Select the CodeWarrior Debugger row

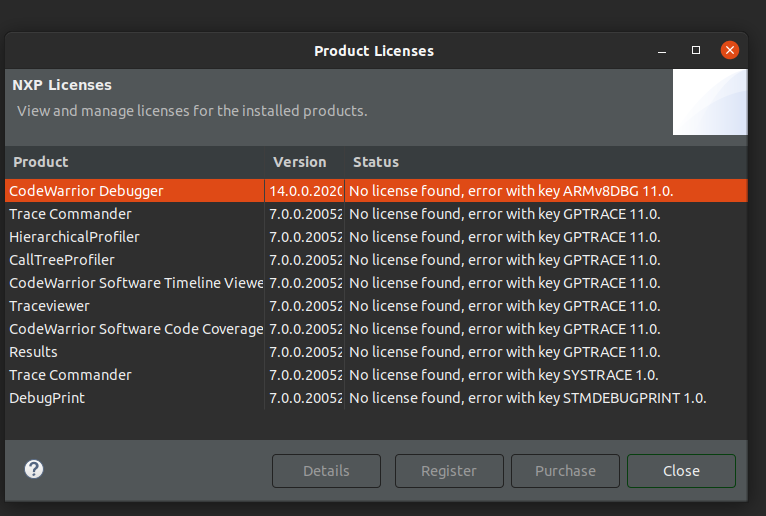pos(86,190)
